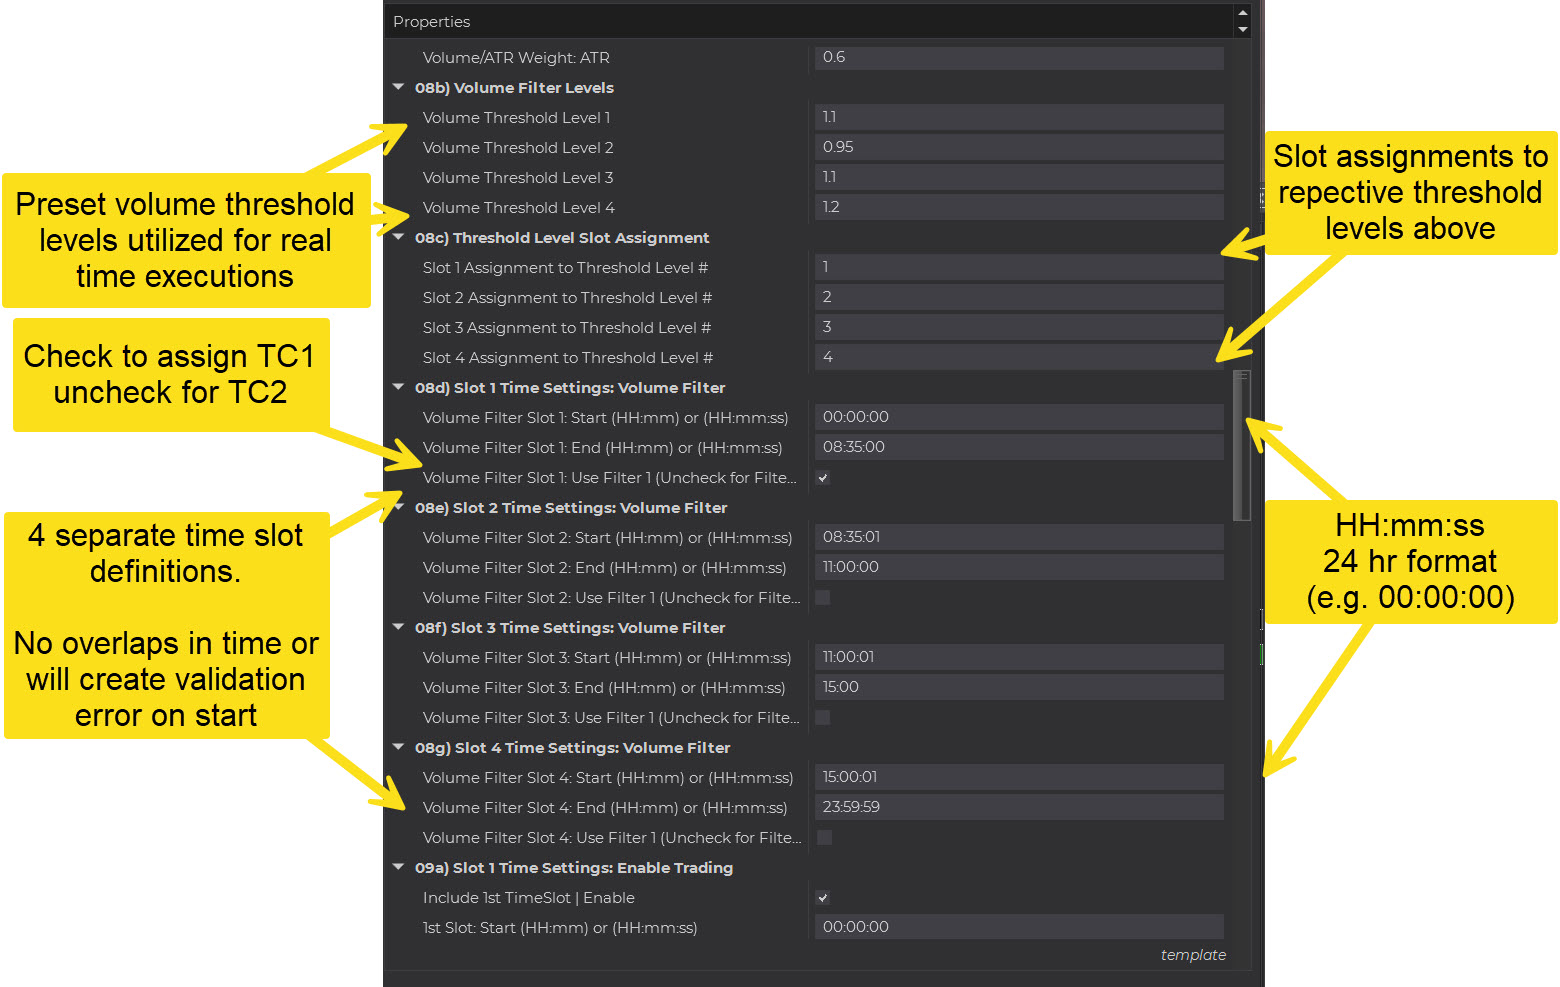Collapse the 08b Volume Filter Levels section
1560x987 pixels.
(x=399, y=88)
